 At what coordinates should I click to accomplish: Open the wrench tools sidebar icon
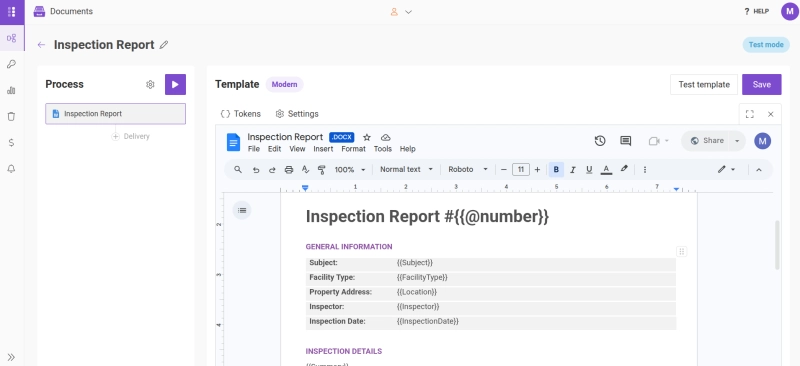[11, 64]
